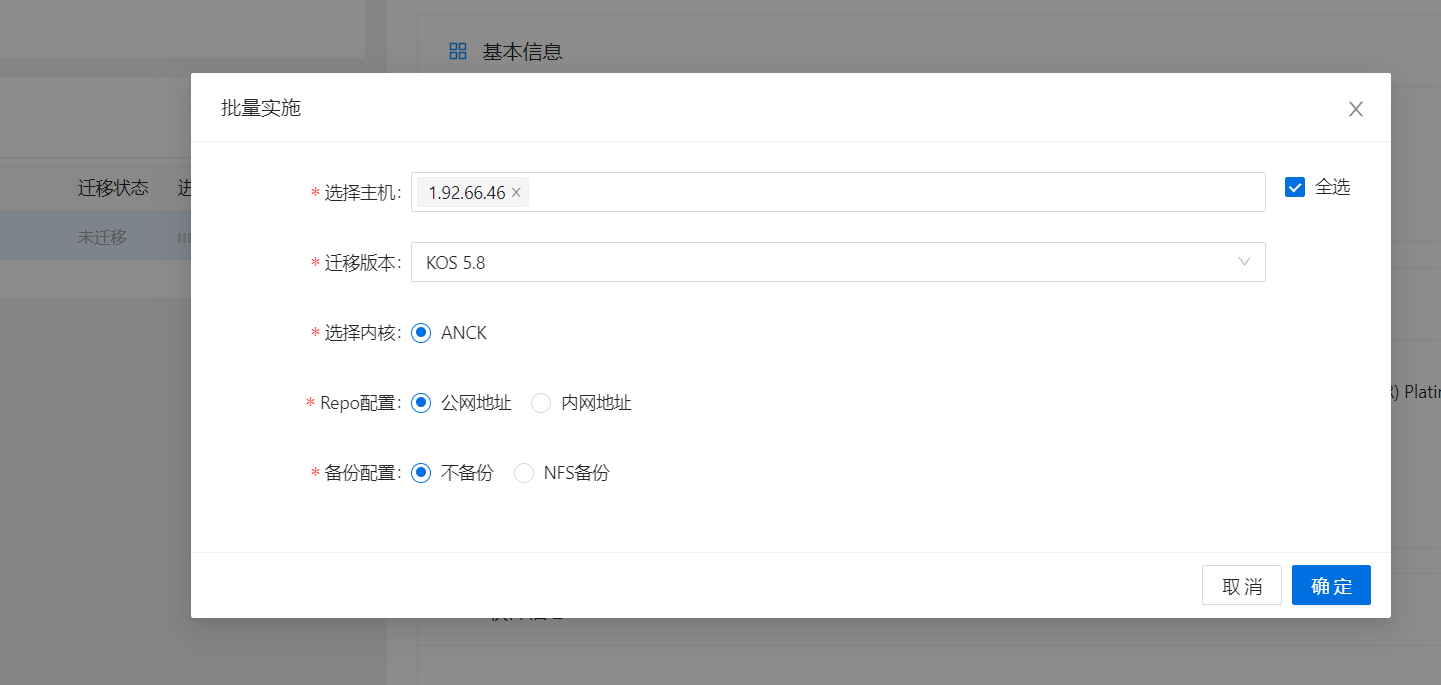Click the chevron arrow in 迁移版本 field
The height and width of the screenshot is (685, 1441).
coord(1244,262)
